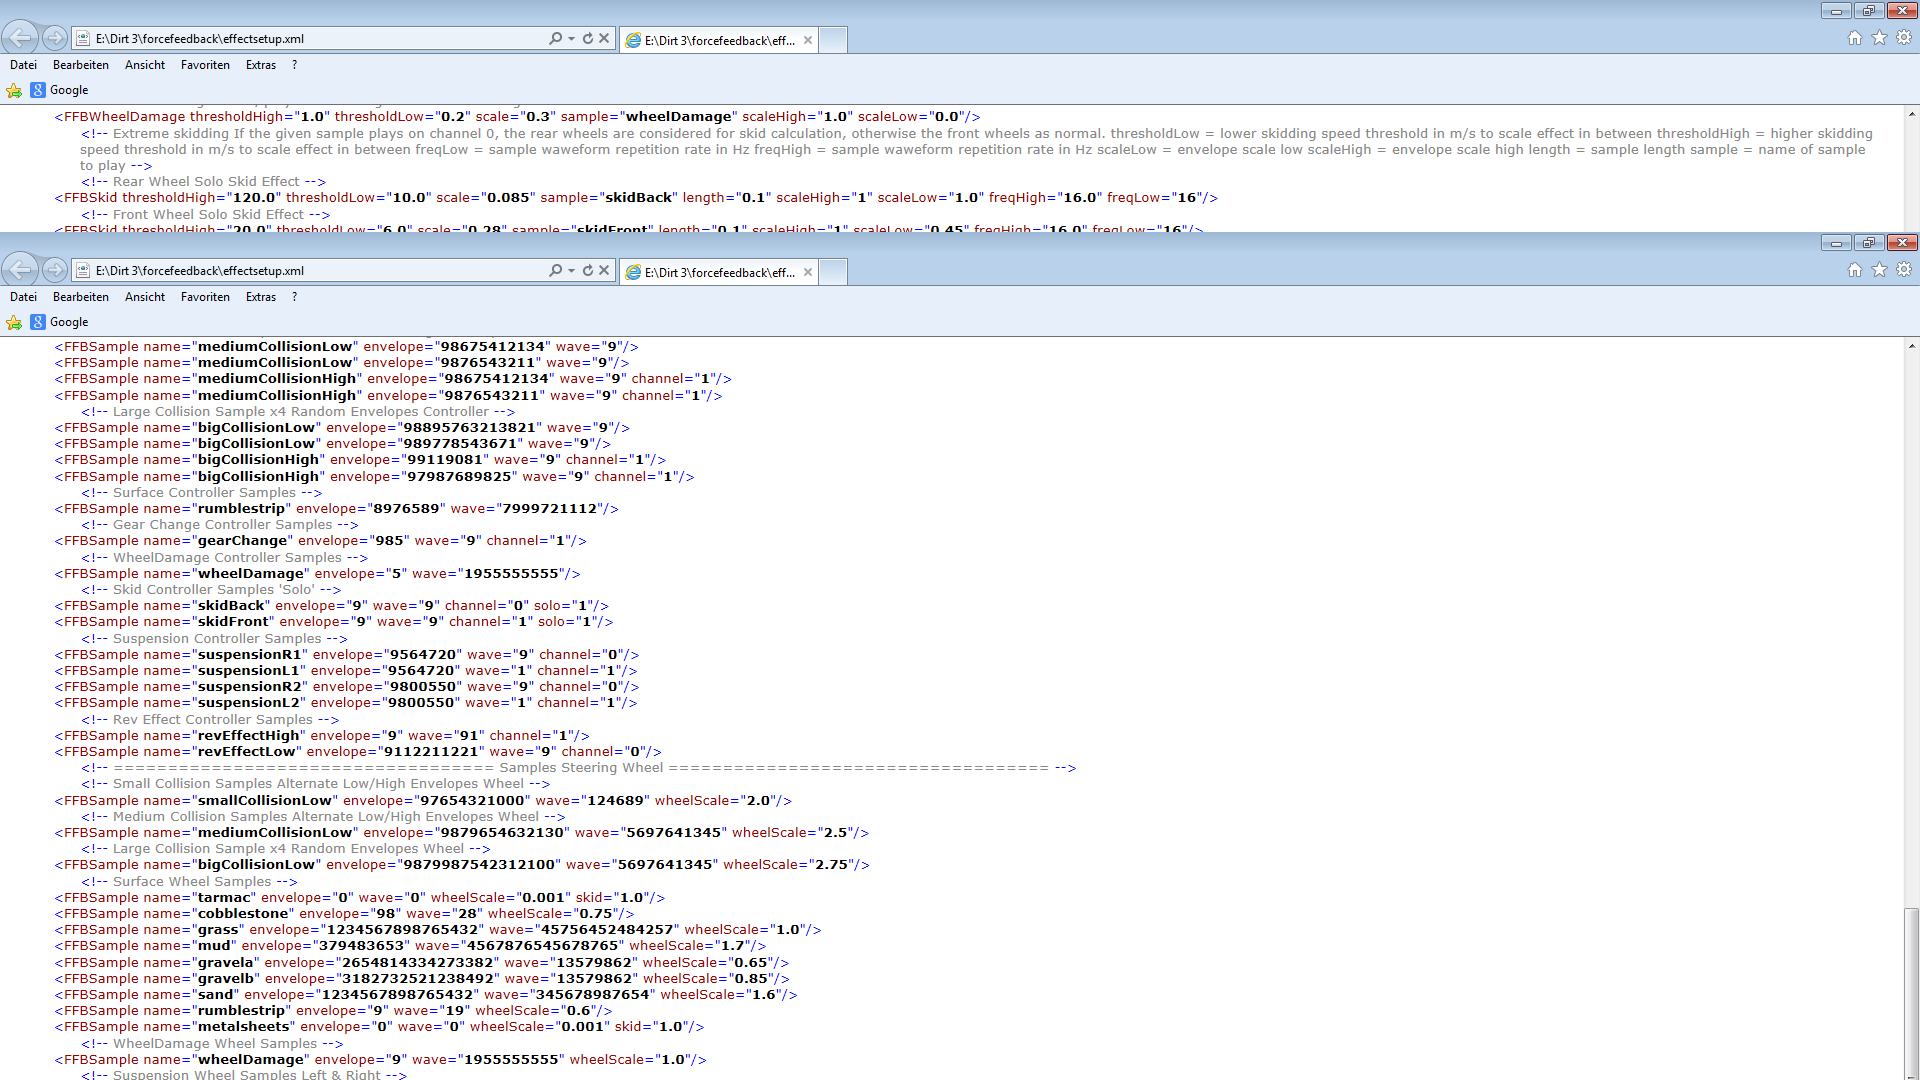This screenshot has width=1920, height=1080.
Task: Open Favoriten menu in the lower window
Action: 205,297
